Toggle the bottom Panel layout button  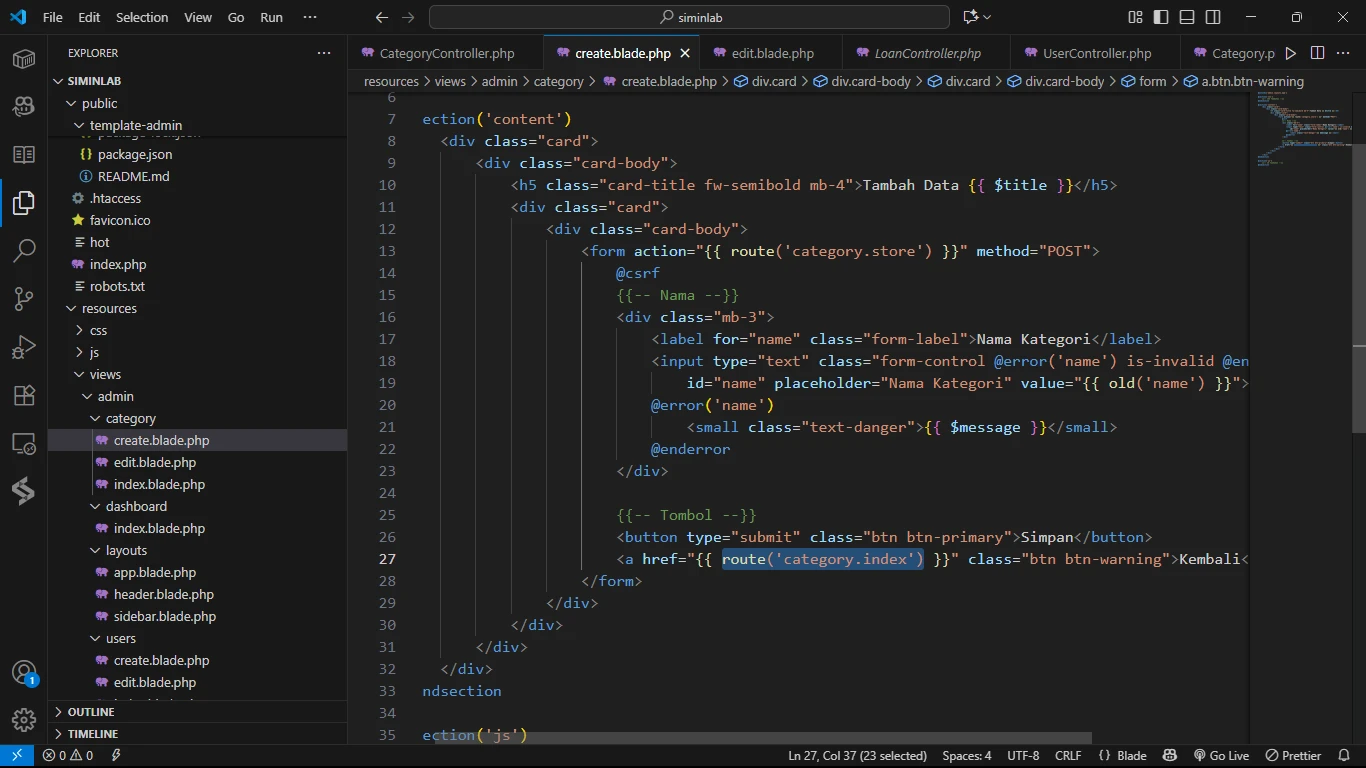1187,17
